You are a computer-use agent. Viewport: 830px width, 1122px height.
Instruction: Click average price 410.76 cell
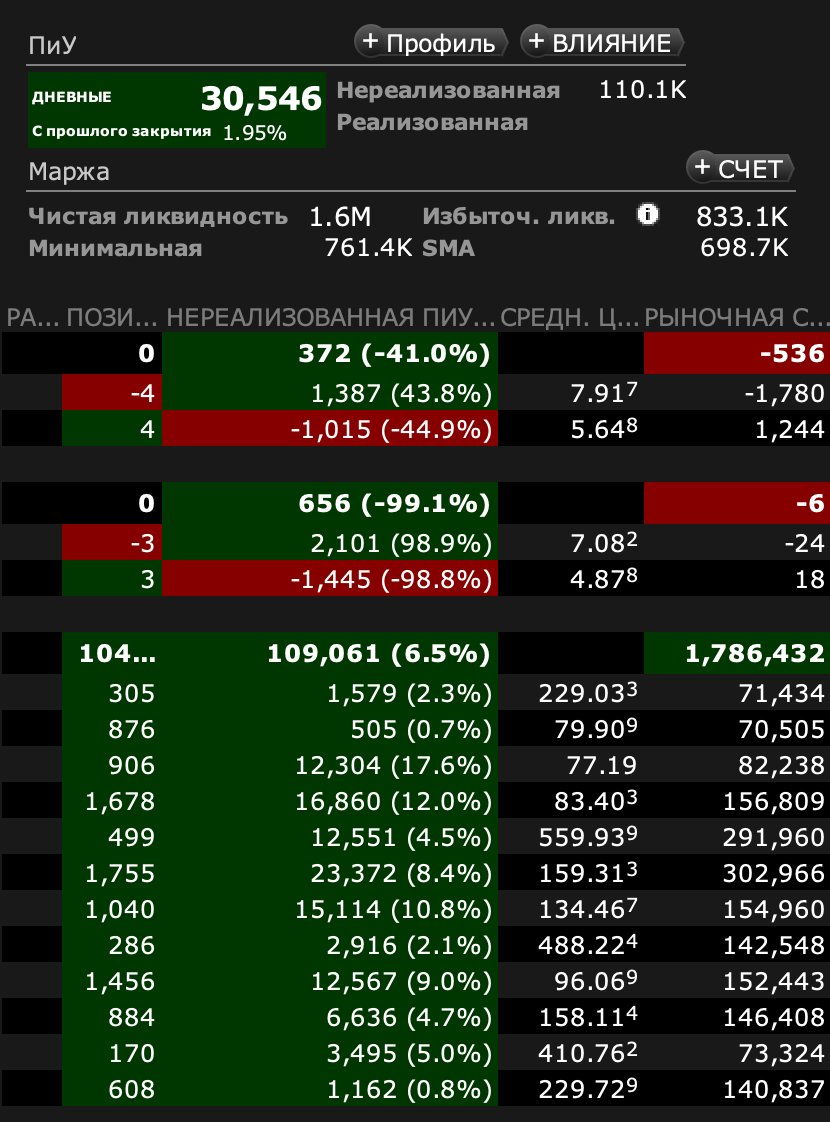571,1053
